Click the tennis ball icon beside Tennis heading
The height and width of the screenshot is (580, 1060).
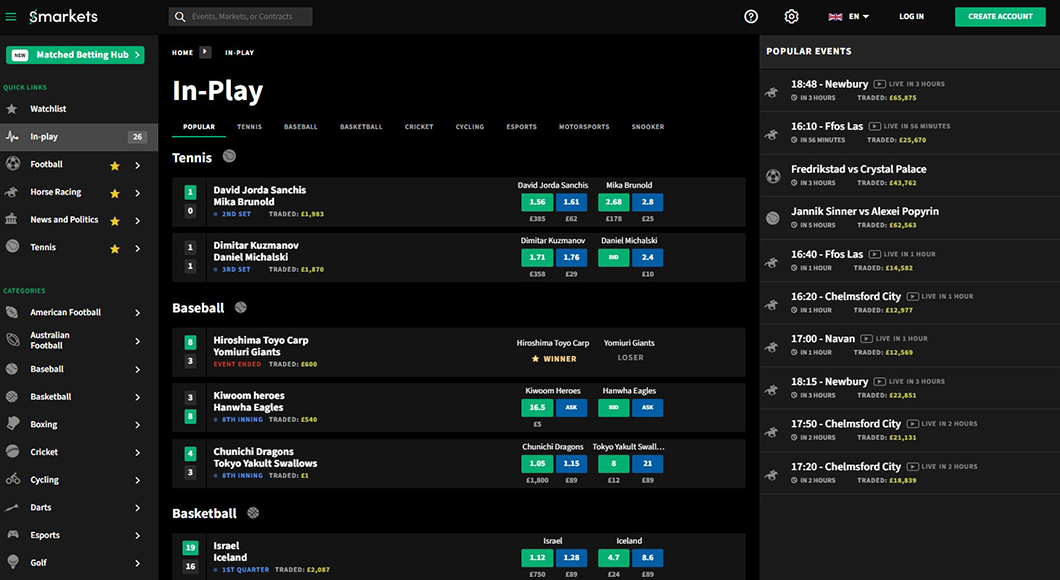pos(229,156)
